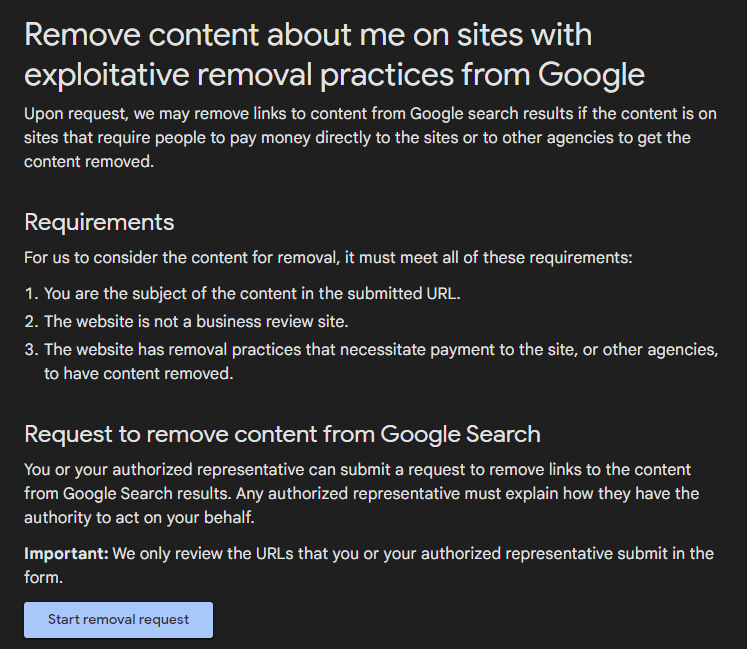Click the Start removal request button

pyautogui.click(x=118, y=619)
